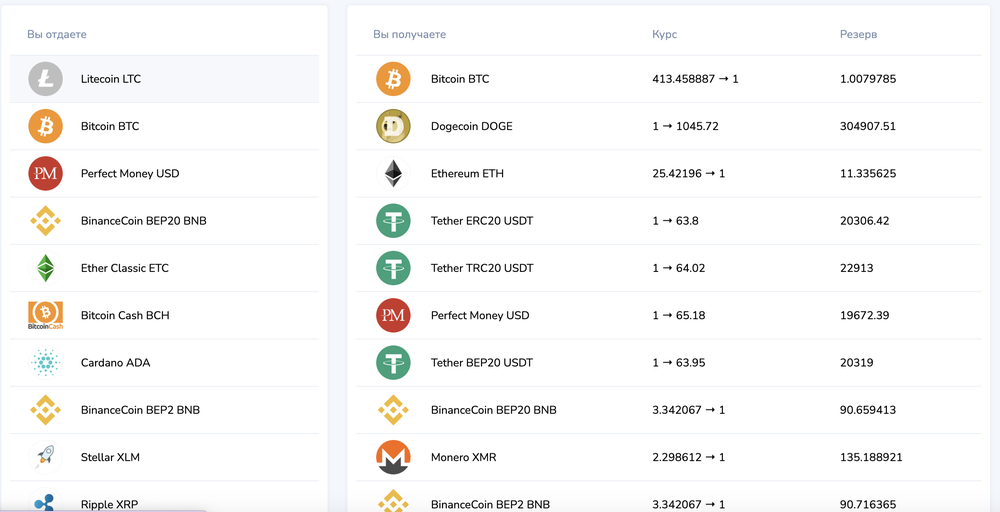Pick BinanceCoin BEP20 BNB to receive

[x=668, y=409]
